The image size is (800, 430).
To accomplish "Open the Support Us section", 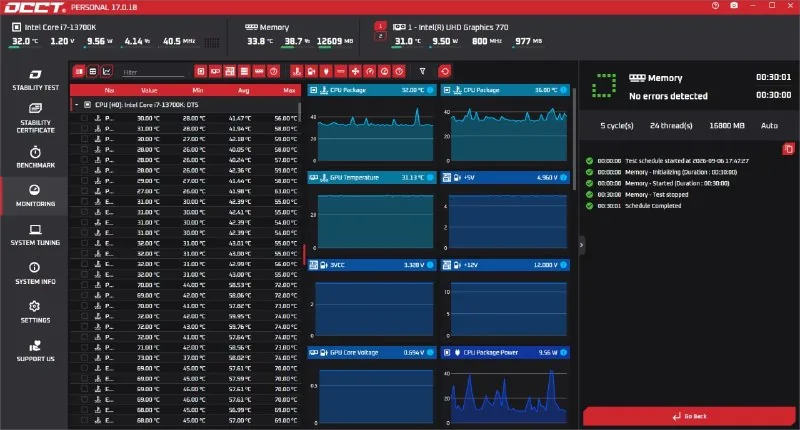I will click(35, 351).
